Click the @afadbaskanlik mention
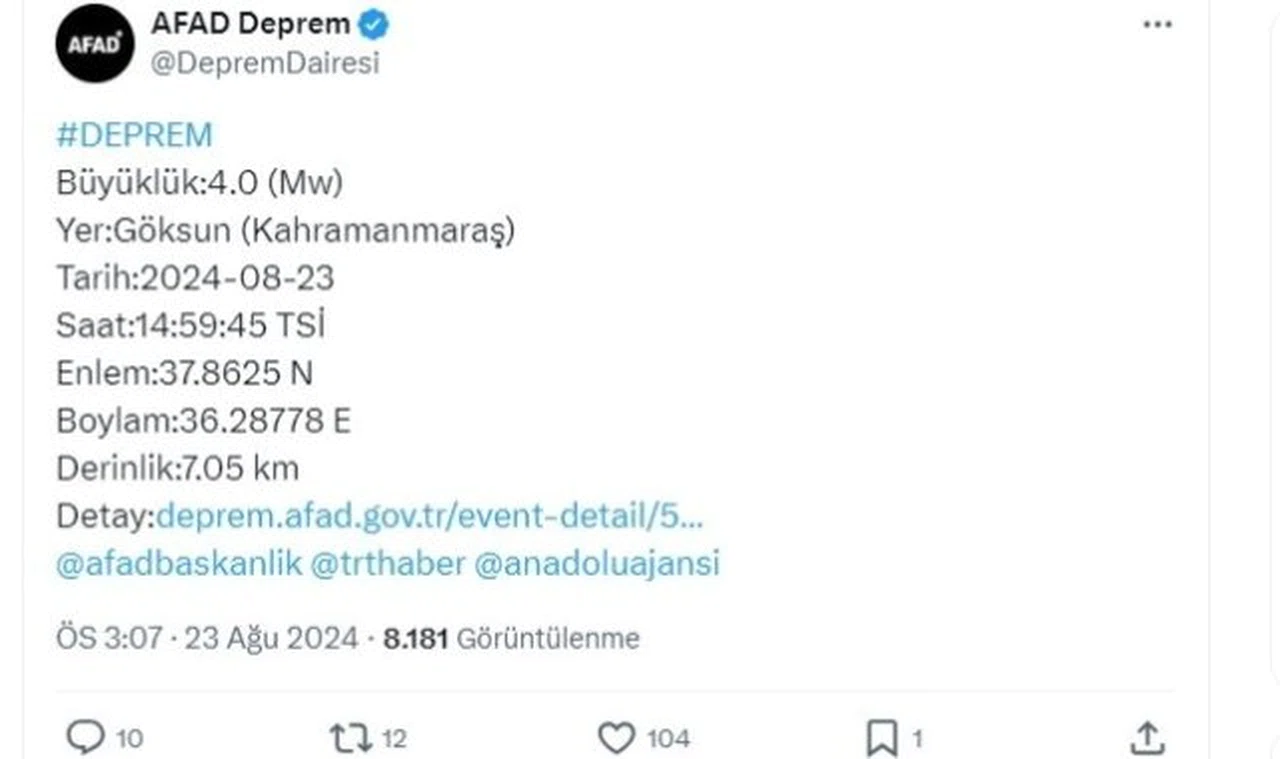1280x759 pixels. [x=179, y=563]
